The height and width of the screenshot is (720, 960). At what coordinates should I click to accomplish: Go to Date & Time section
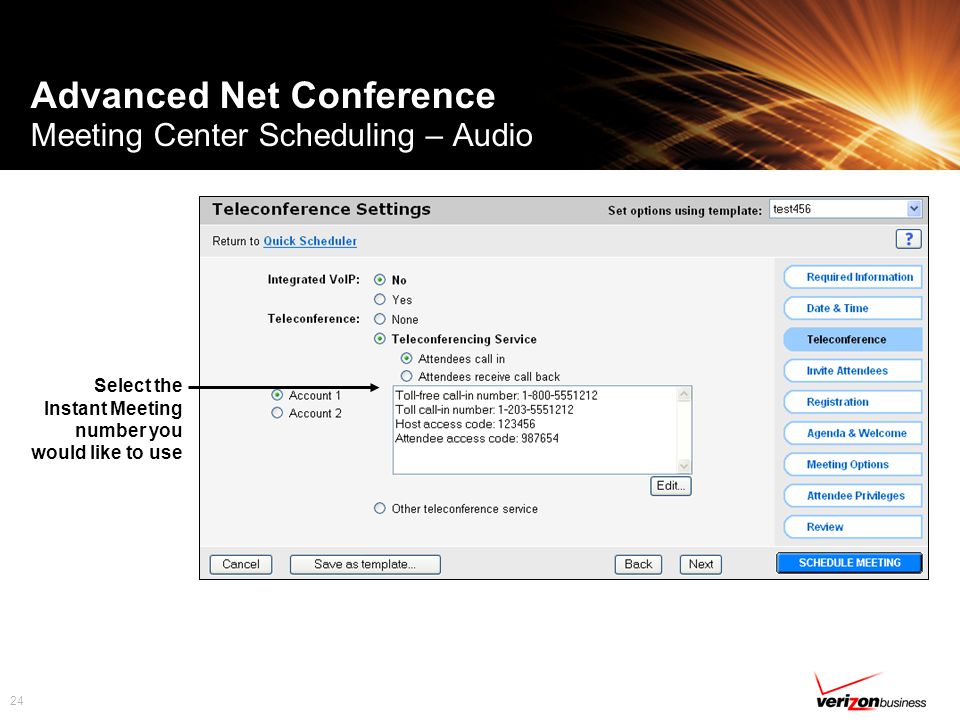pos(853,308)
